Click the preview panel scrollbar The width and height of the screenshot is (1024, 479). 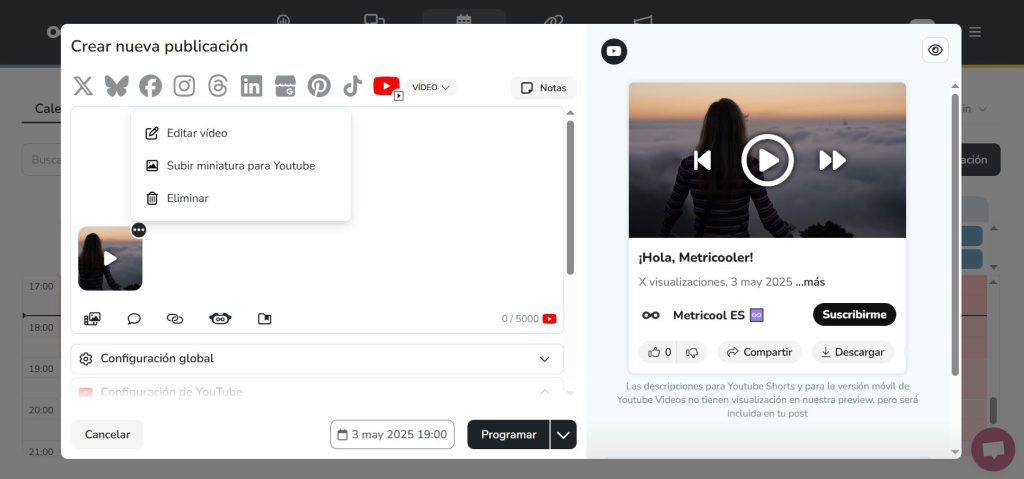point(955,235)
